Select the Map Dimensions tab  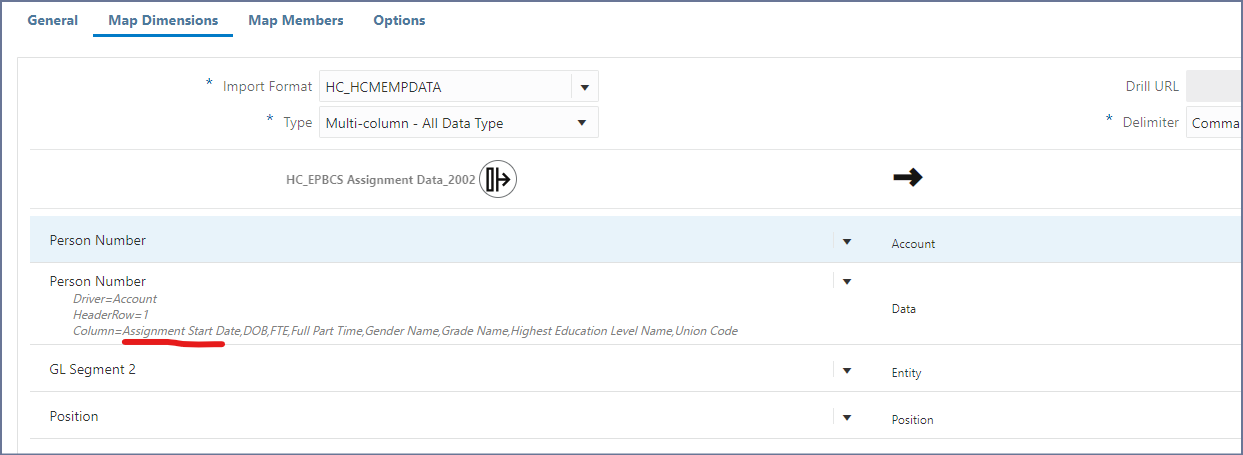pos(163,20)
